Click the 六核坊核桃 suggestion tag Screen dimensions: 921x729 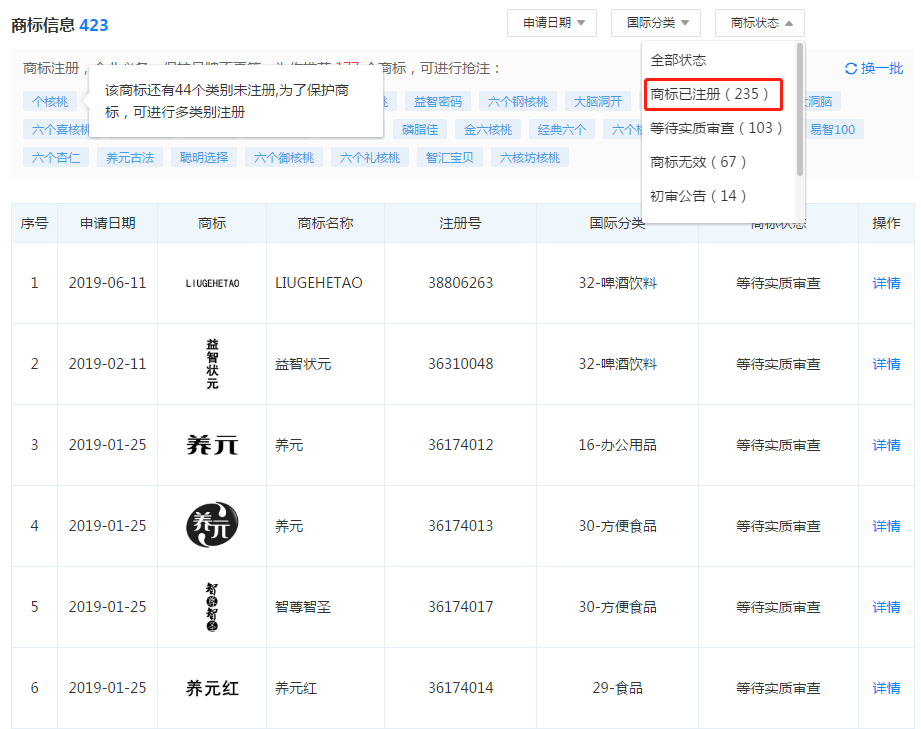530,157
